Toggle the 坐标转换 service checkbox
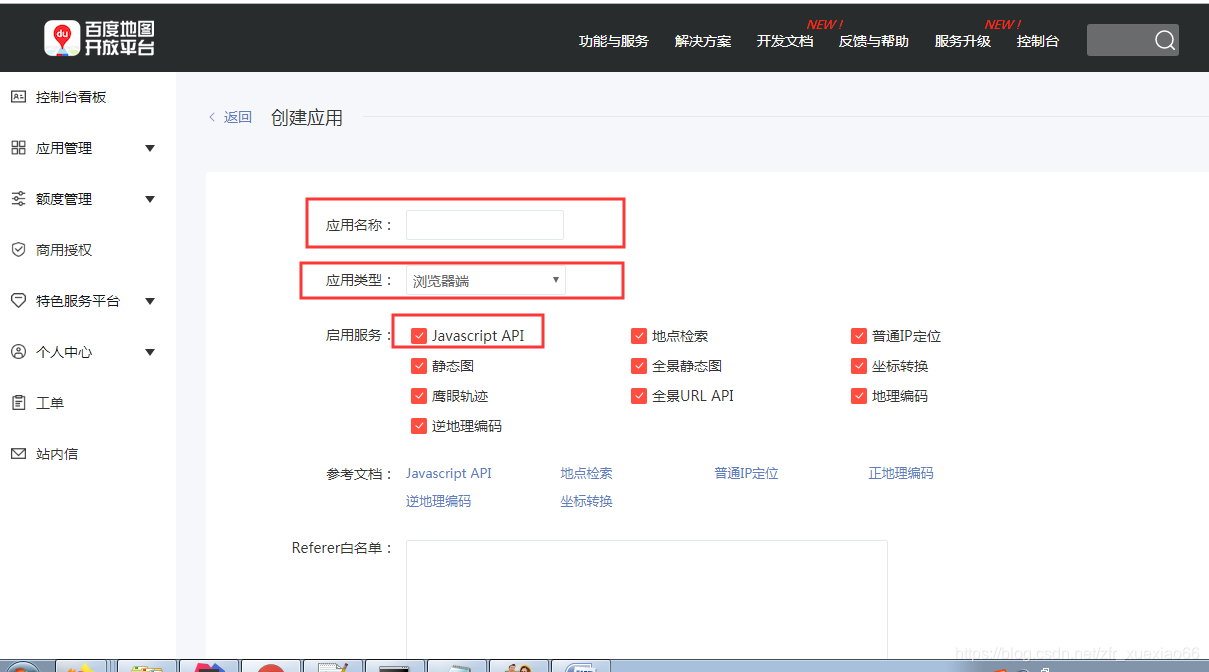The image size is (1209, 672). pyautogui.click(x=859, y=366)
